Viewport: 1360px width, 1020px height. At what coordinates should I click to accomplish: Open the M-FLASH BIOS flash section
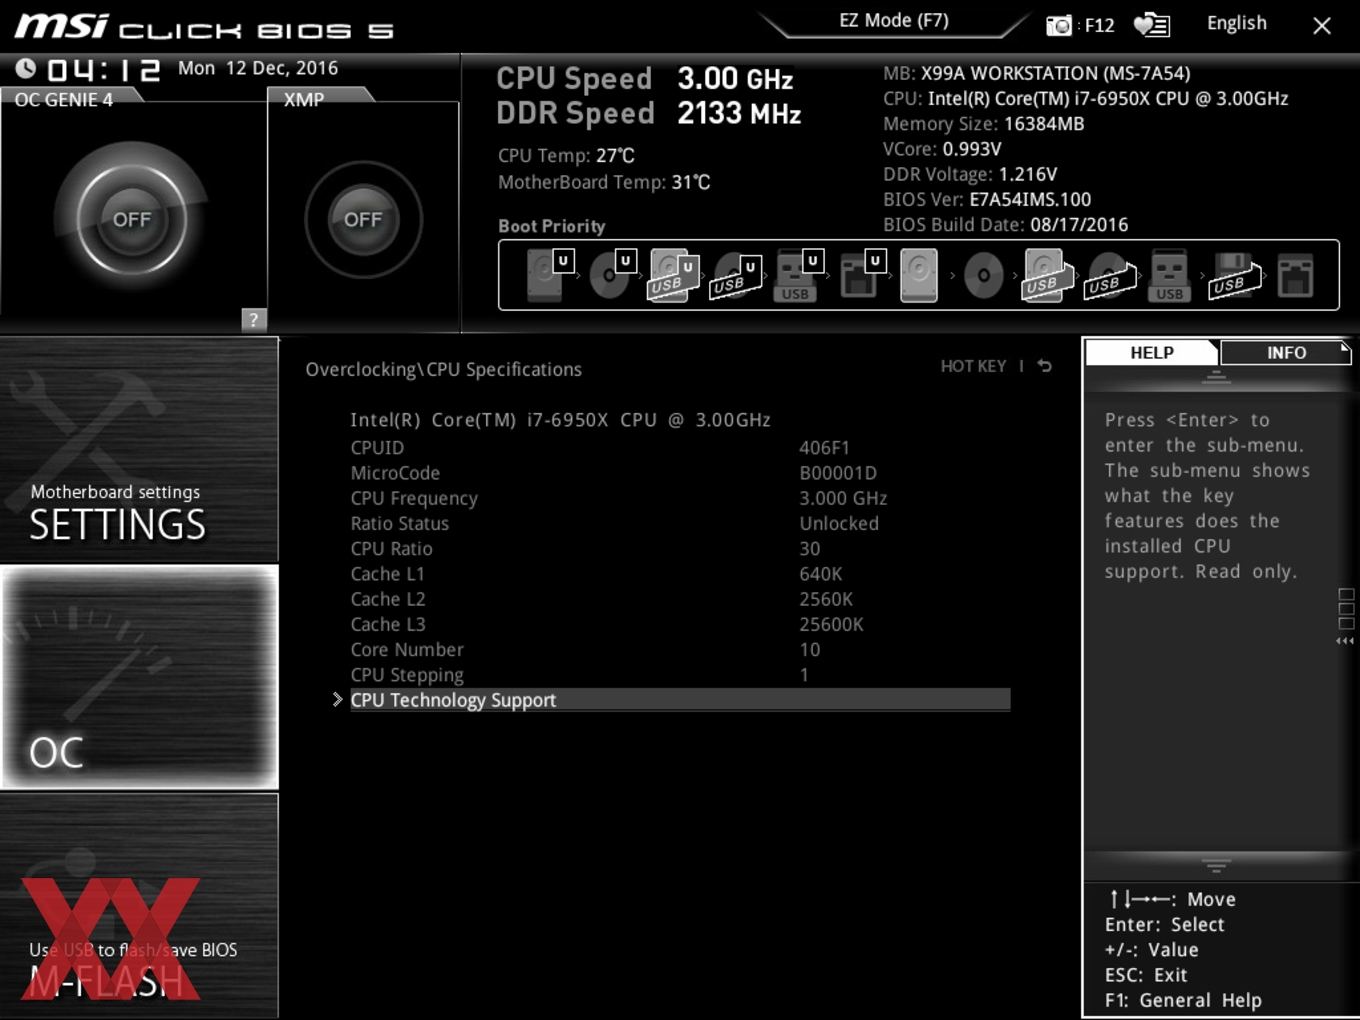[x=139, y=906]
